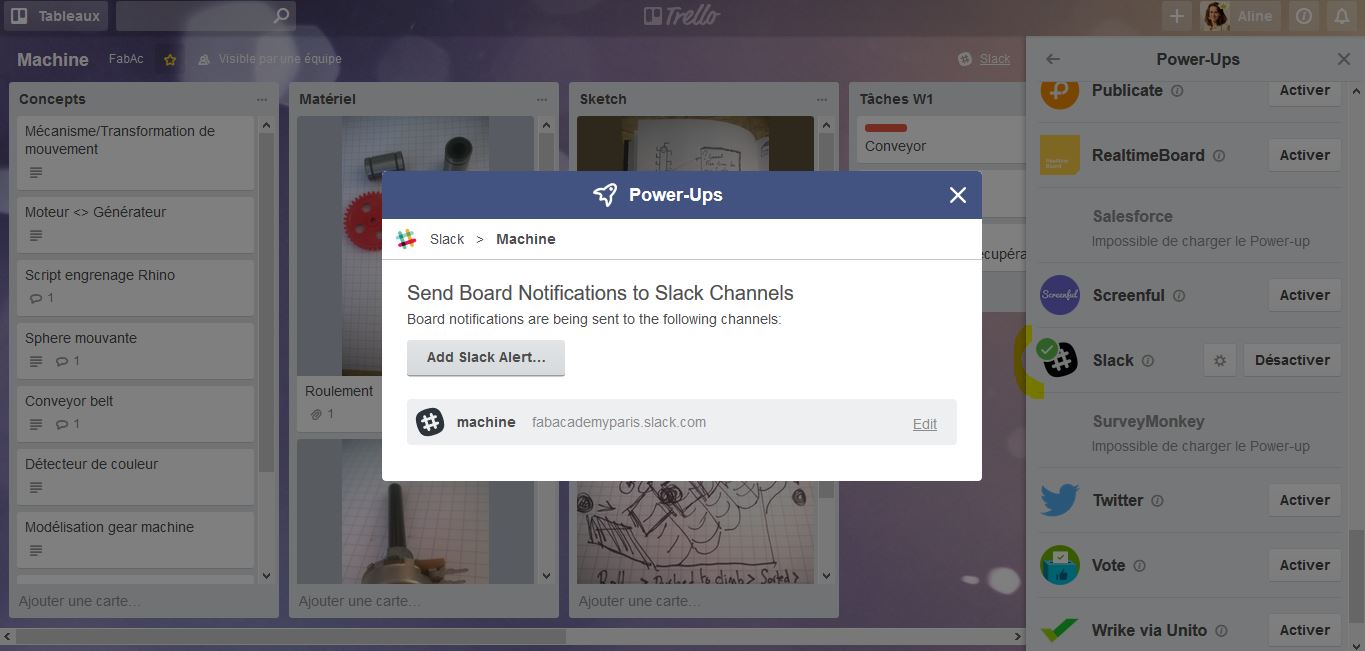Open Matériel list options menu
Viewport: 1365px width, 651px height.
coord(541,99)
